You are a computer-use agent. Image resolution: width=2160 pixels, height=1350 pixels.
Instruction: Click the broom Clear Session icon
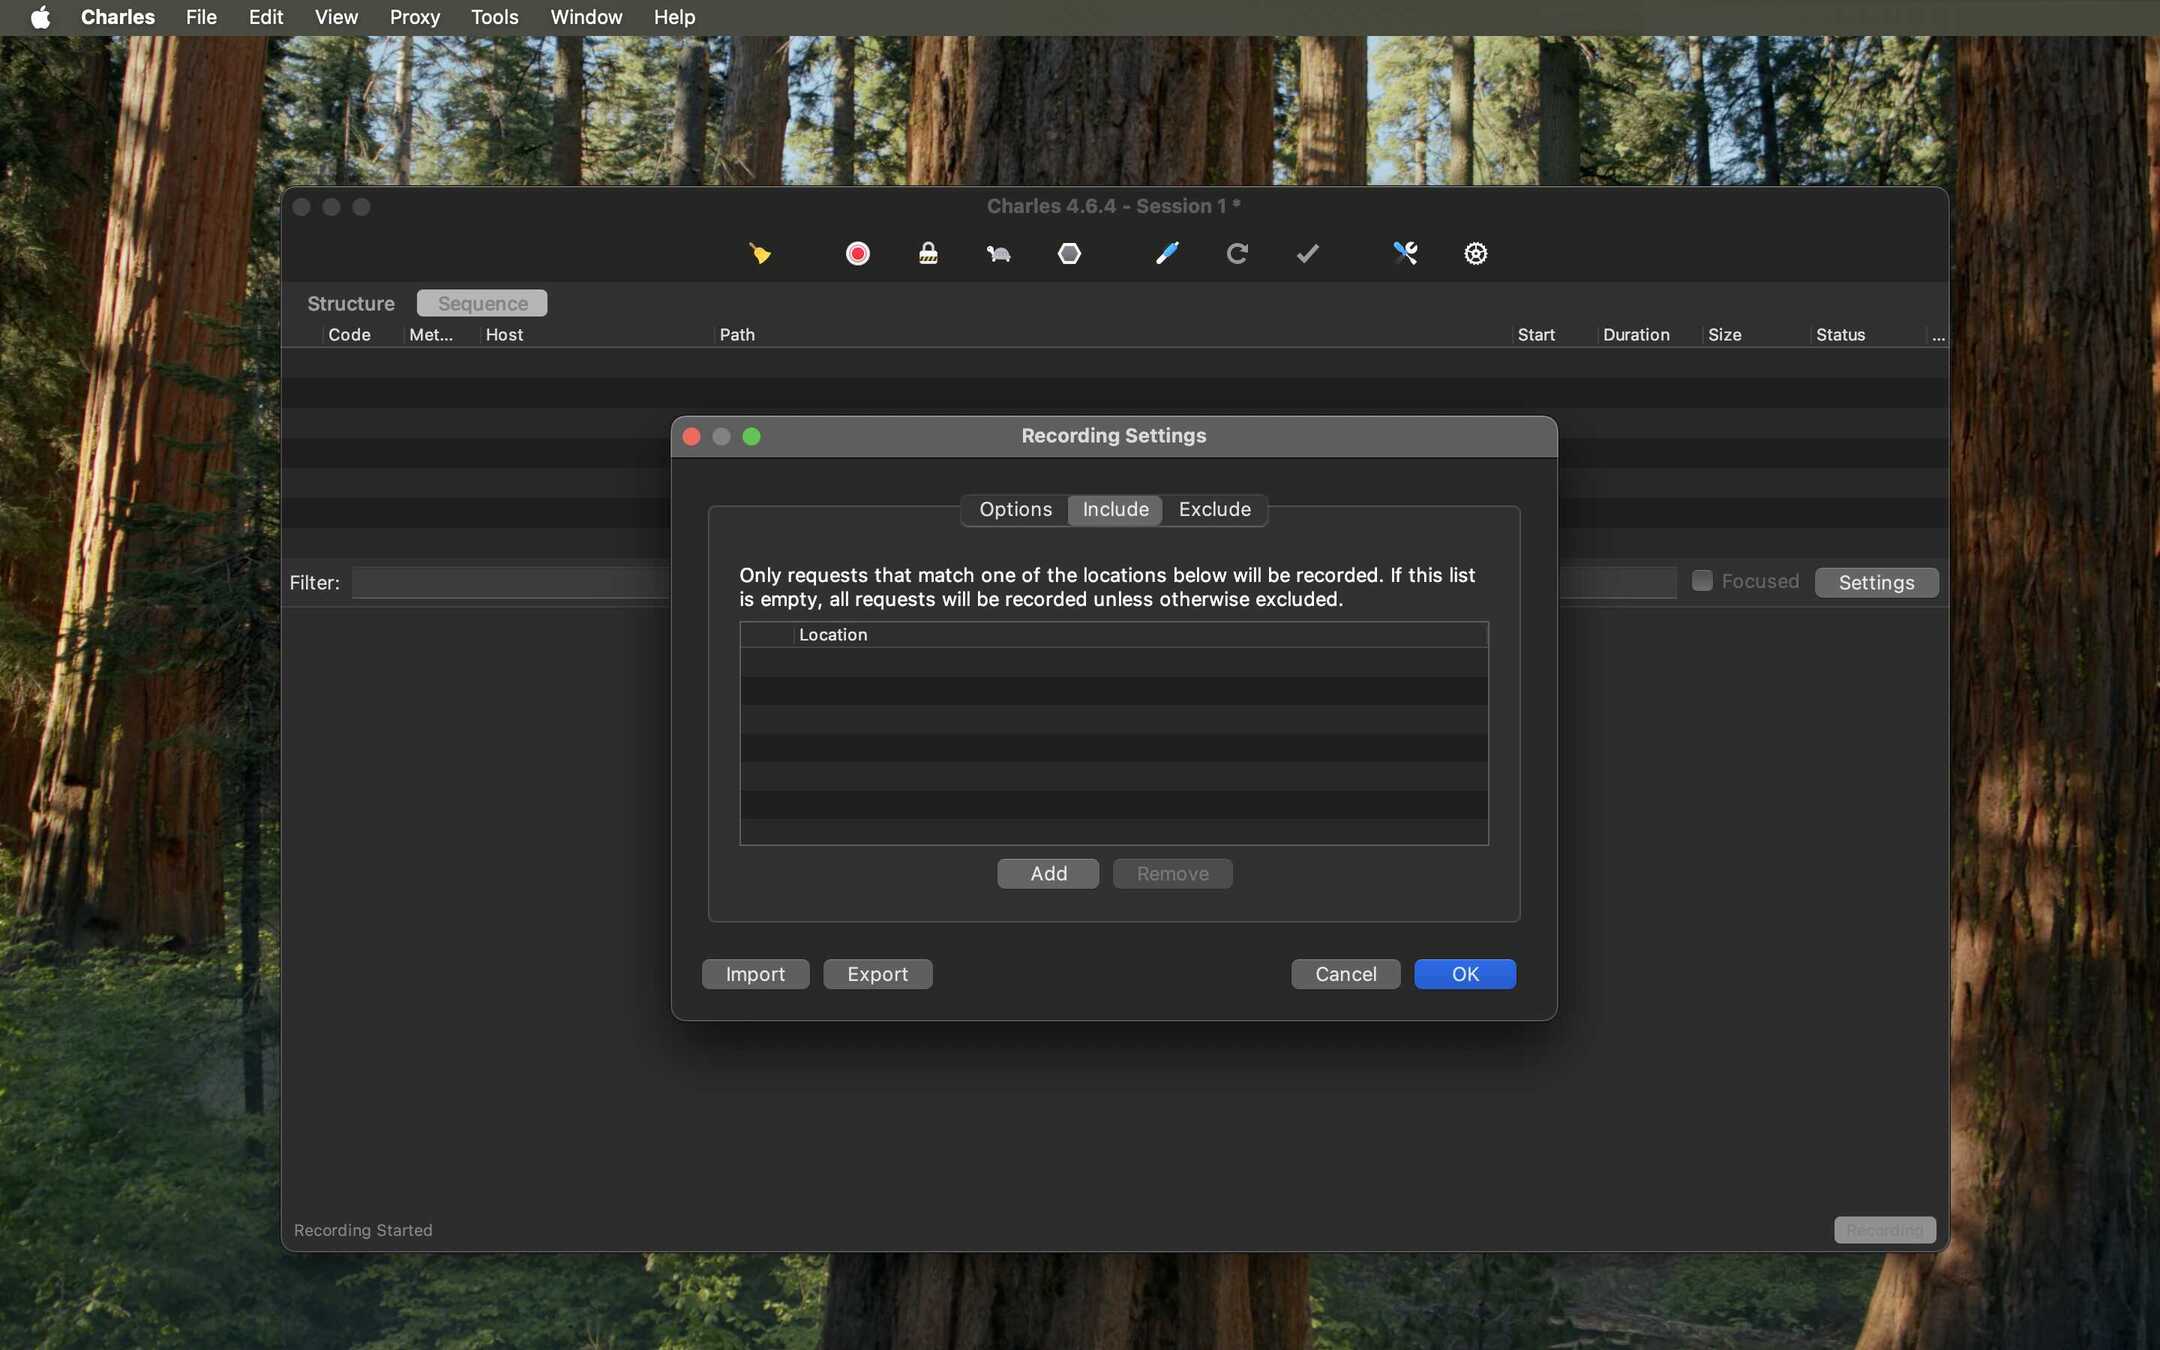pyautogui.click(x=760, y=254)
